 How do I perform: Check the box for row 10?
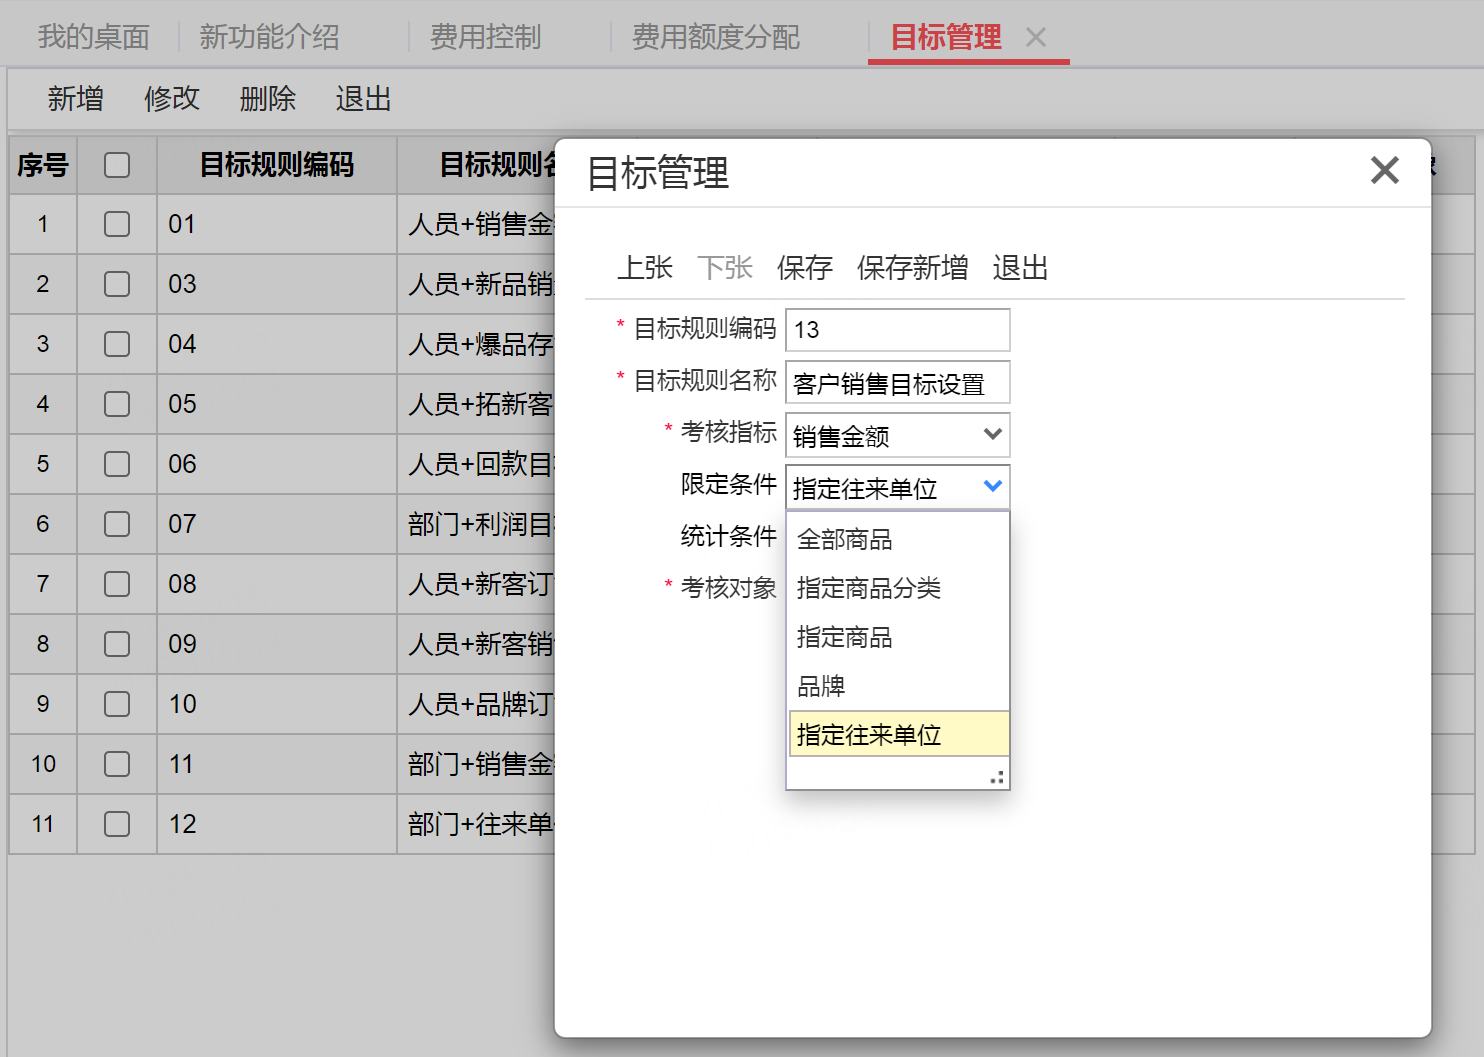click(117, 704)
